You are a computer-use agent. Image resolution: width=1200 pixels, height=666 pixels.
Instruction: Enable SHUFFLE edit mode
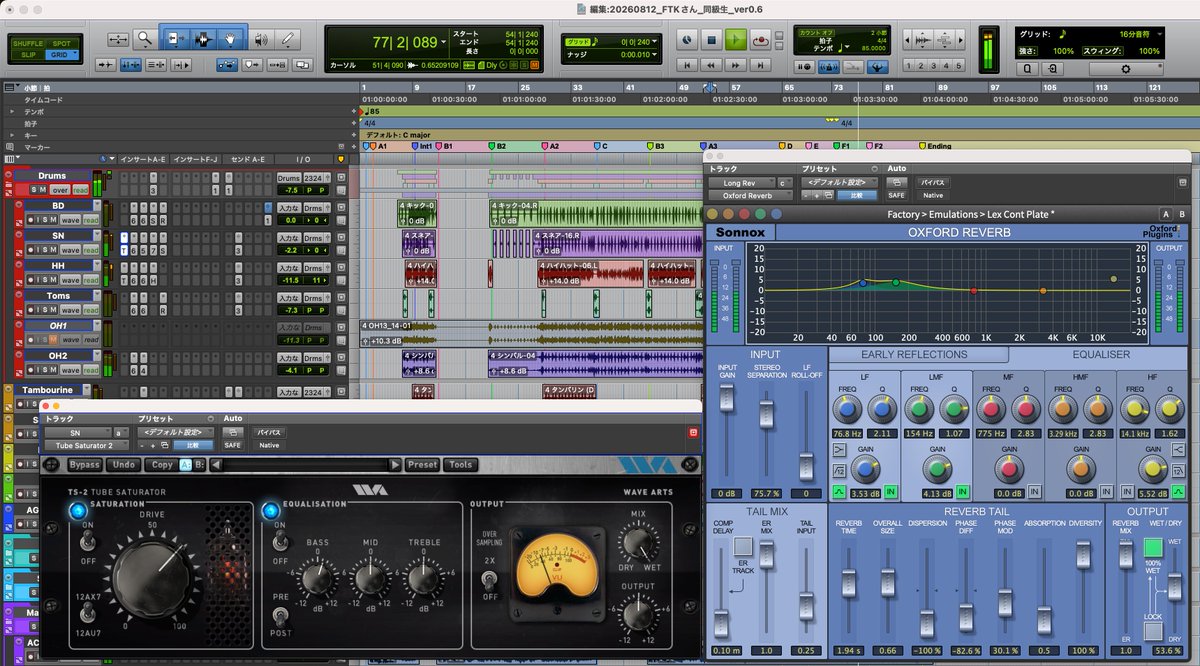[x=29, y=43]
